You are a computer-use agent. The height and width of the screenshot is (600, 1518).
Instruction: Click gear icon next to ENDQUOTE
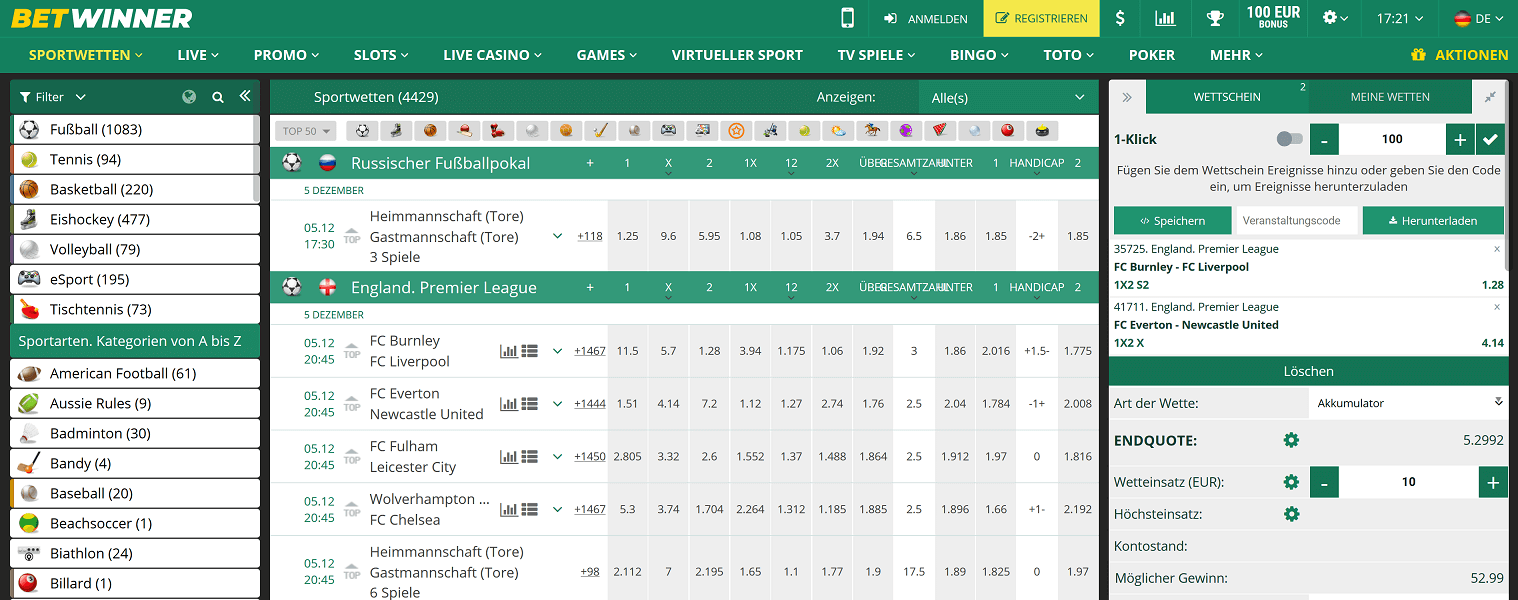pyautogui.click(x=1291, y=440)
